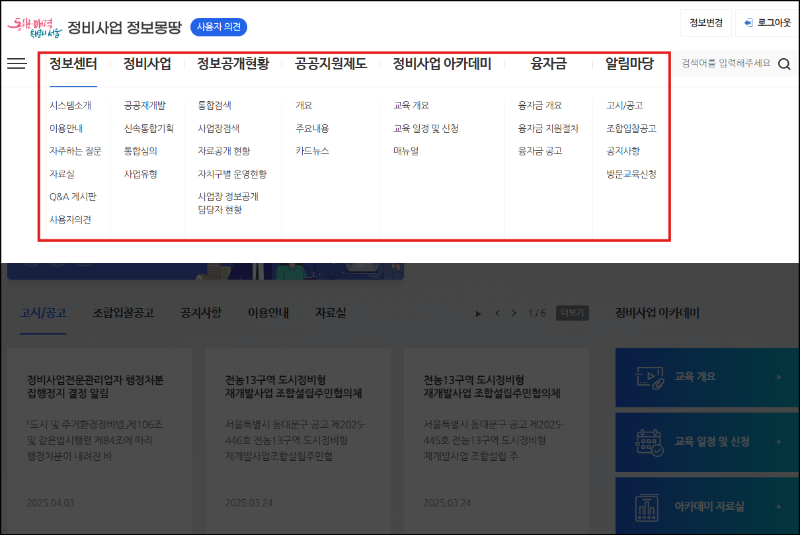The image size is (800, 535).
Task: Open 정비사업전문관리업자 행정처분 notice card
Action: pyautogui.click(x=100, y=441)
